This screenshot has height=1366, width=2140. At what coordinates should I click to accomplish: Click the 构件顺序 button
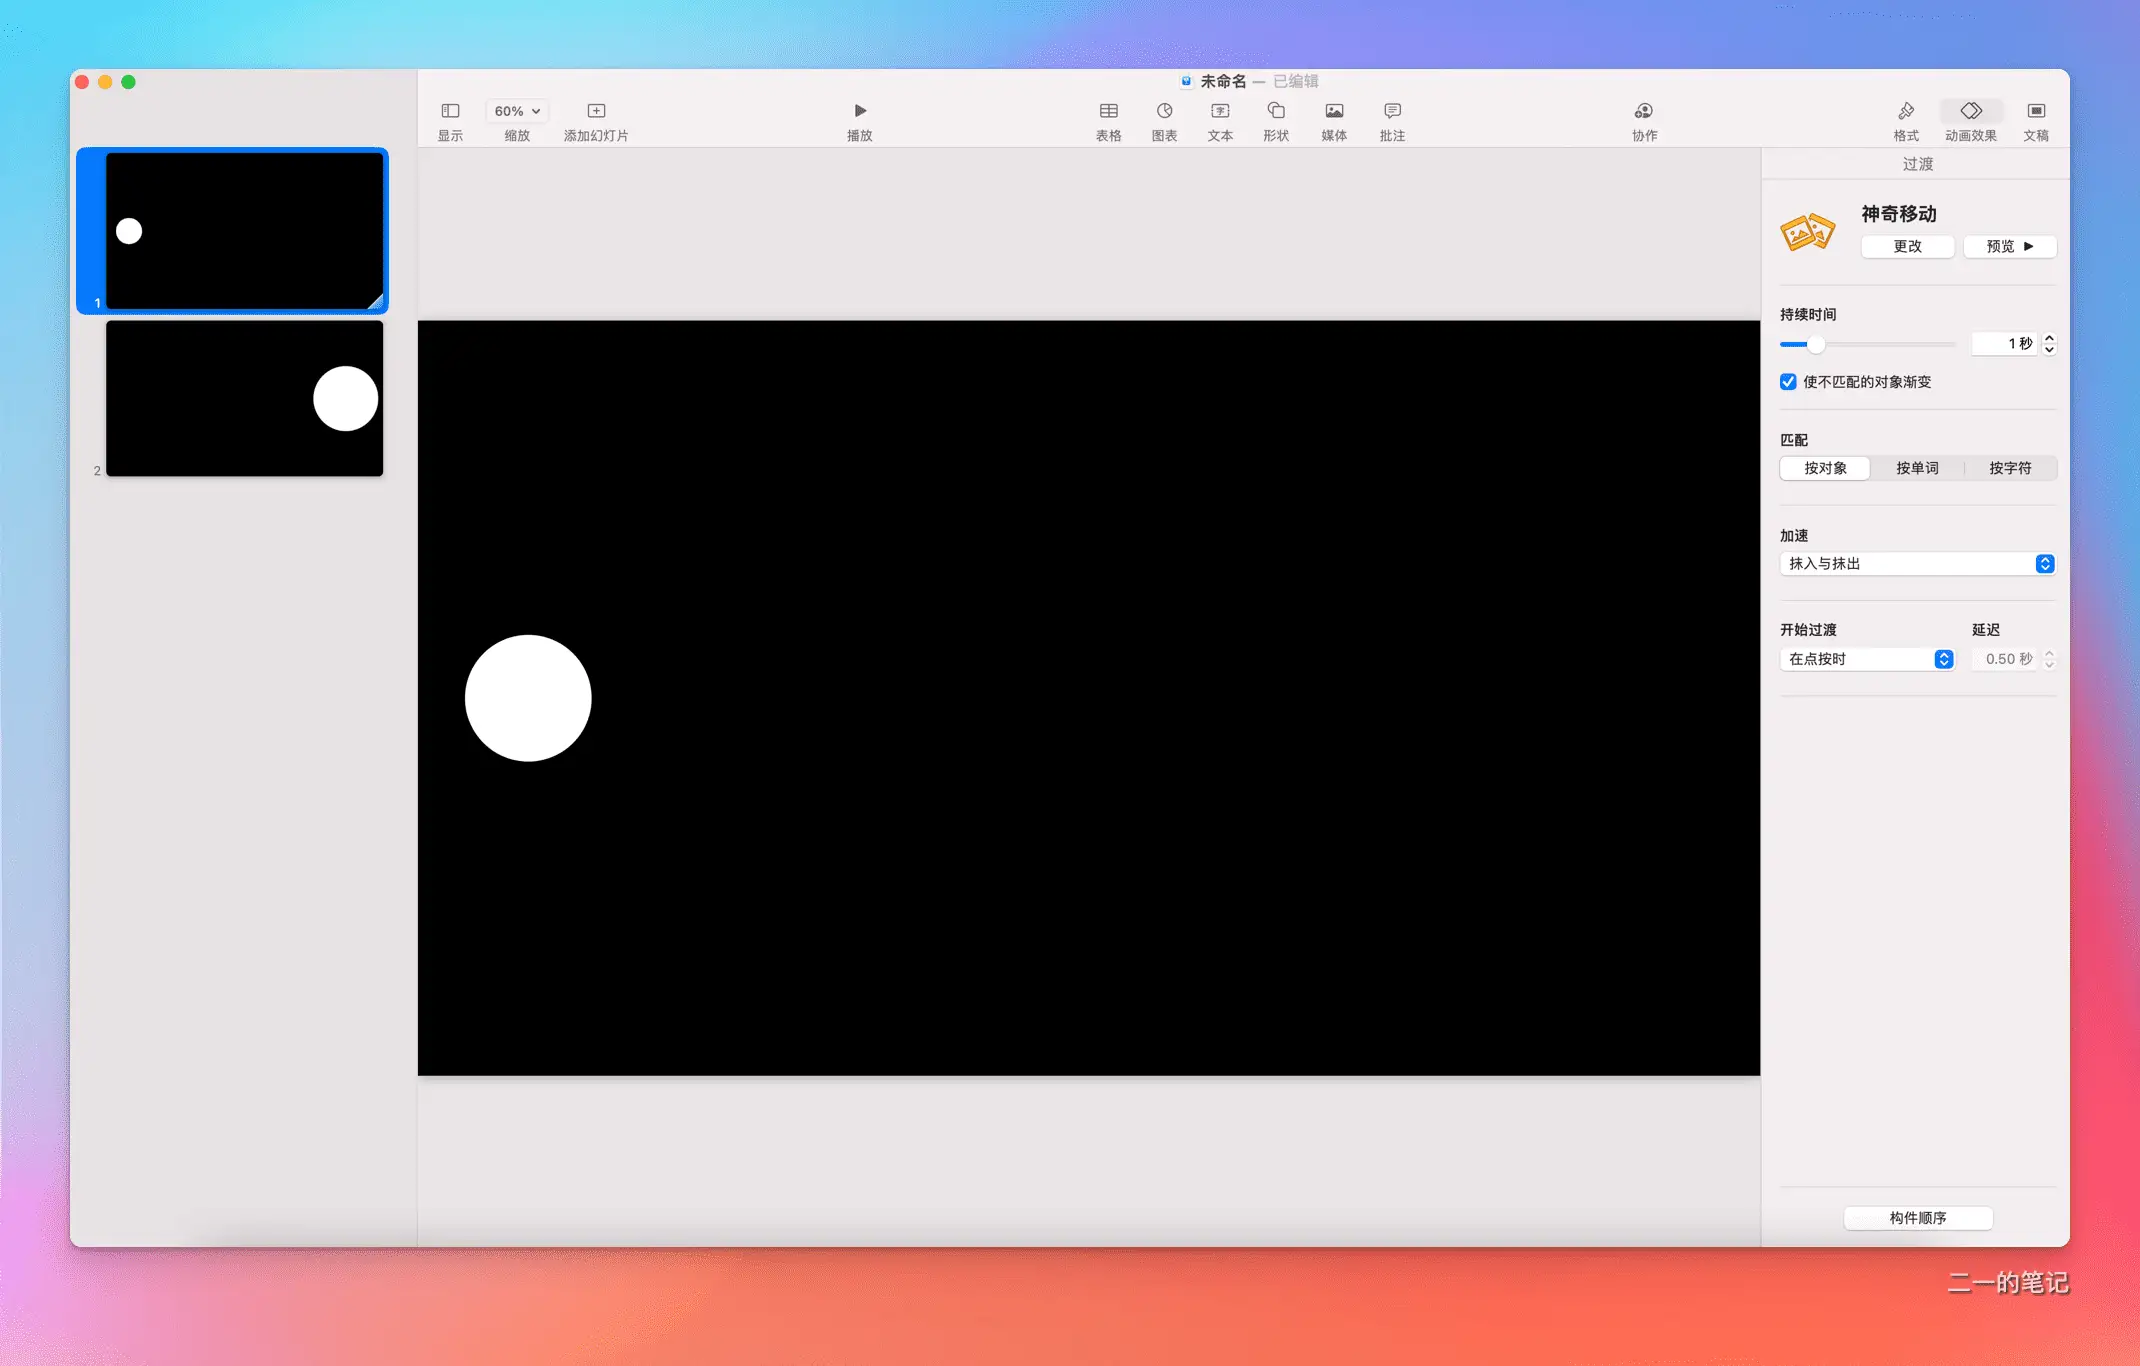1918,1218
